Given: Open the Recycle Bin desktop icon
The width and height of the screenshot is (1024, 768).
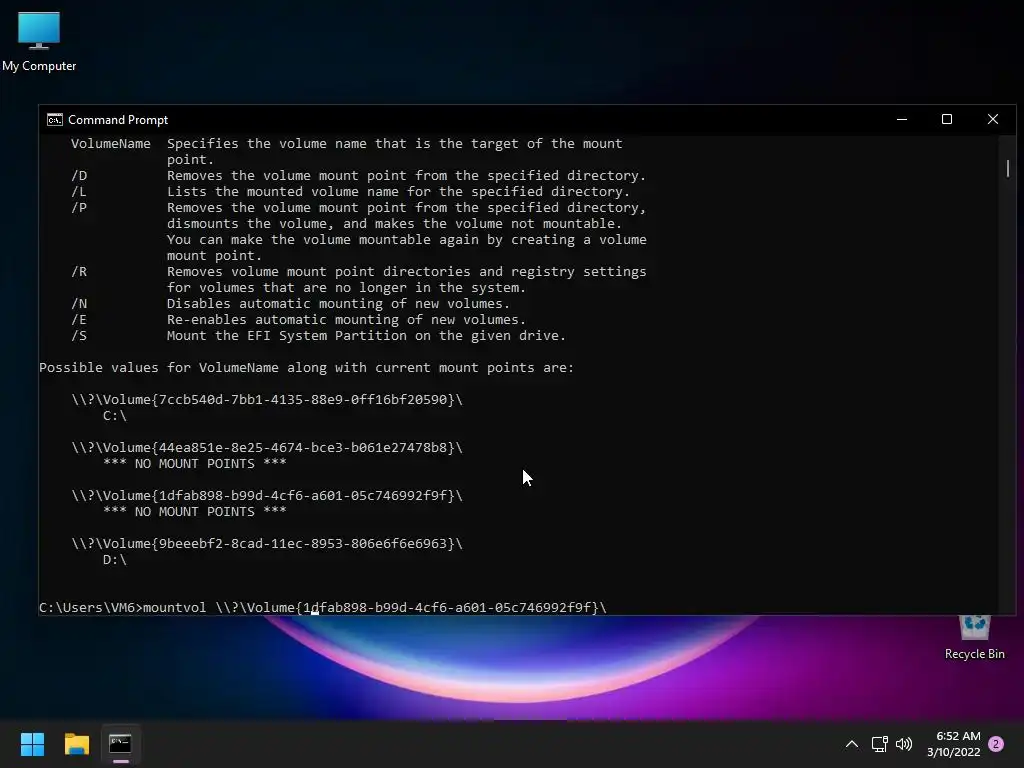Looking at the screenshot, I should coord(974,638).
